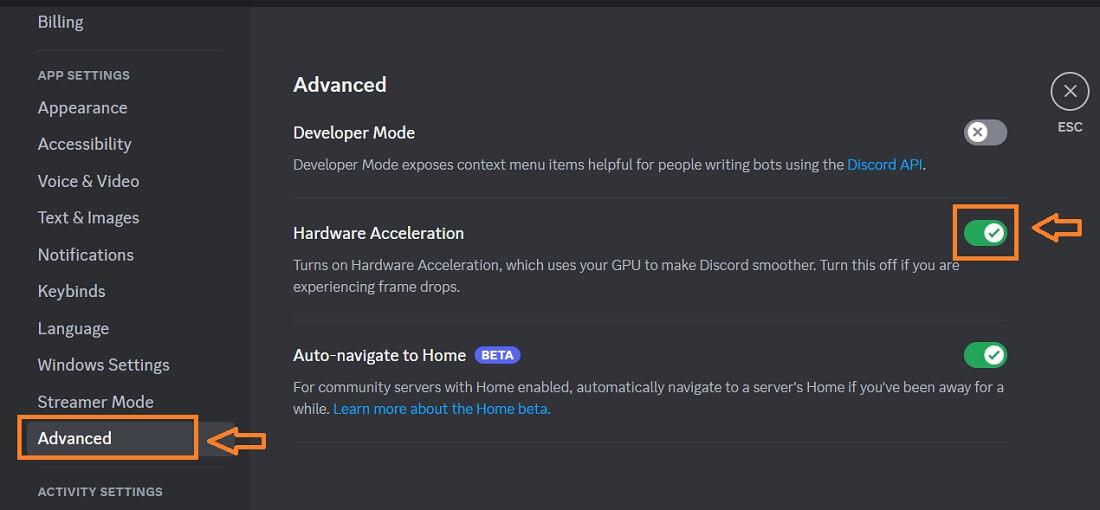Open Accessibility settings
This screenshot has width=1100, height=510.
tap(84, 144)
